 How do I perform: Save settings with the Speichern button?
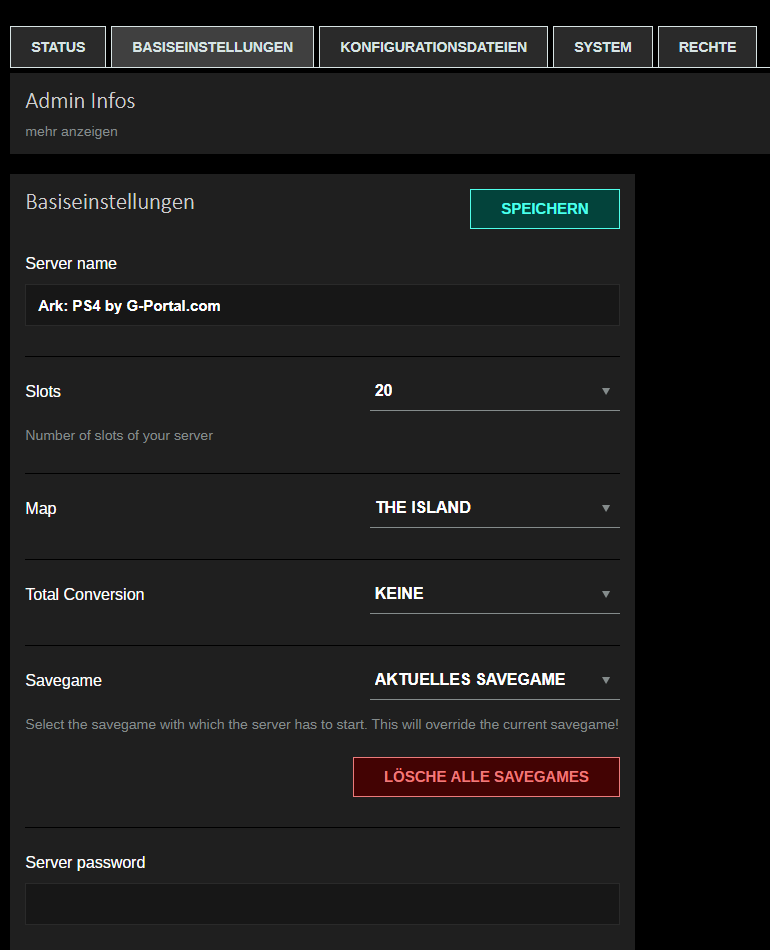[x=545, y=209]
